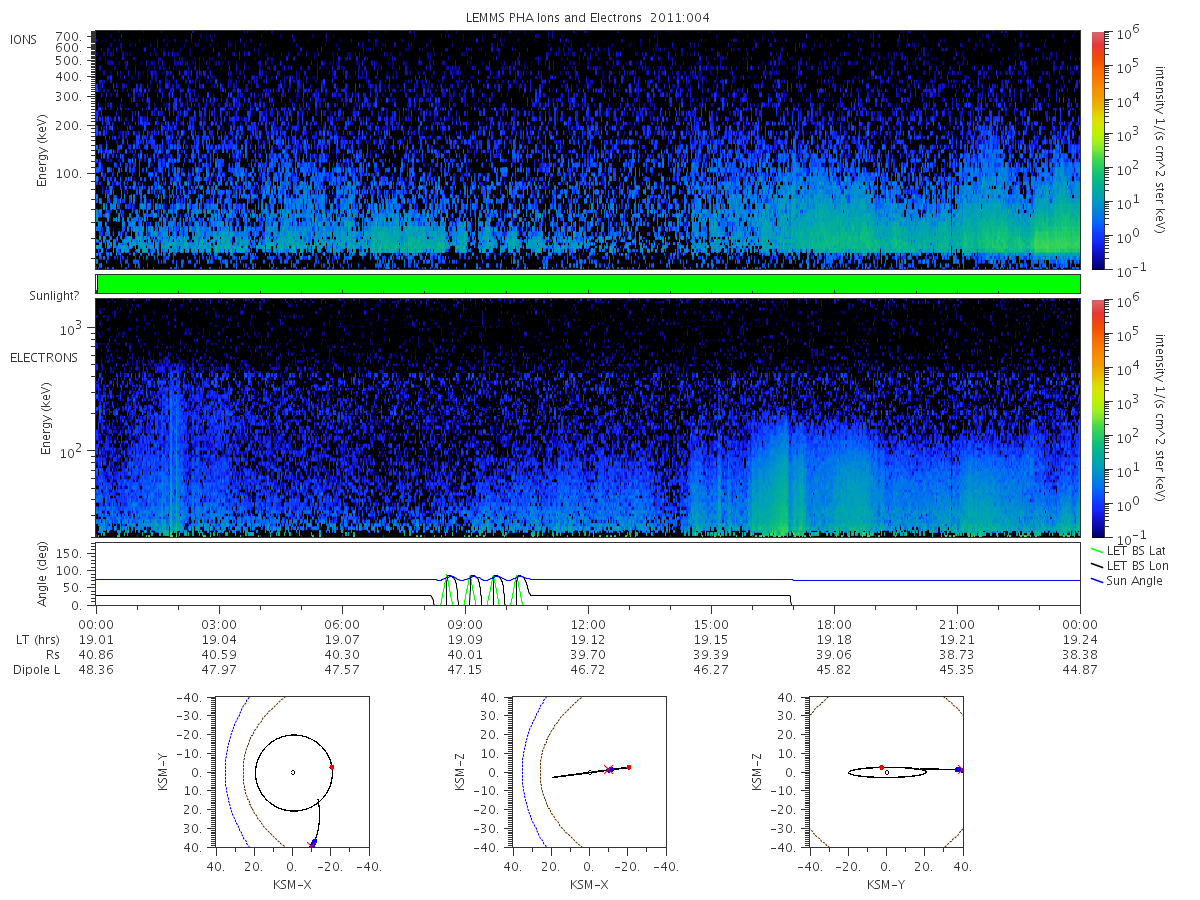Click the 18:00 time axis tick label
The width and height of the screenshot is (1200, 900).
click(834, 622)
